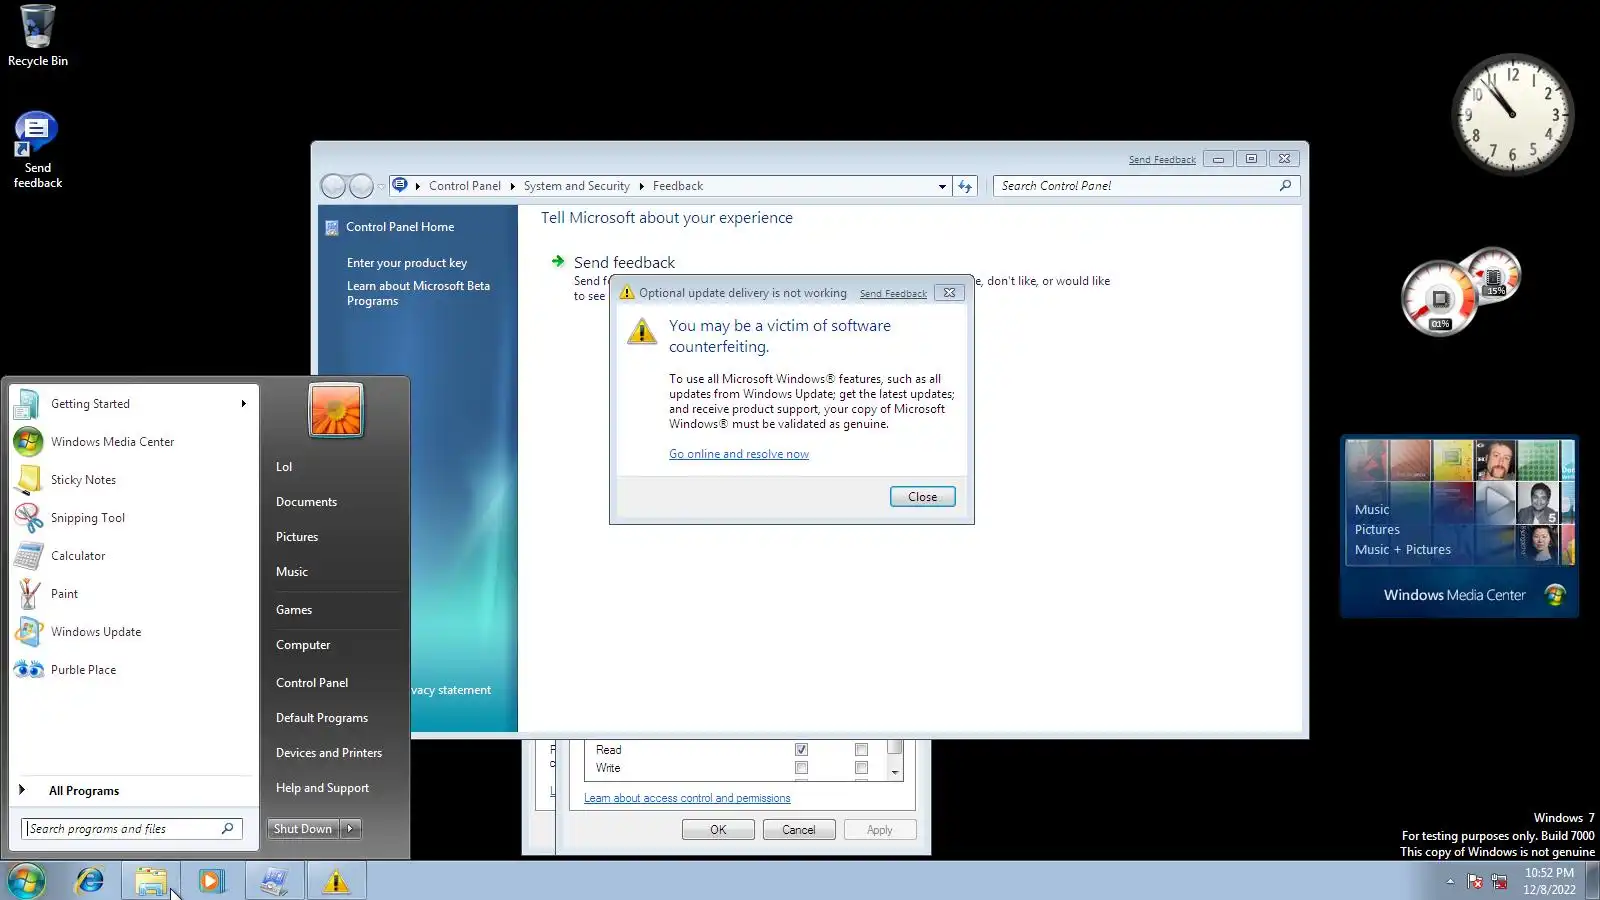This screenshot has width=1600, height=900.
Task: Refresh the Control Panel address bar
Action: [965, 186]
